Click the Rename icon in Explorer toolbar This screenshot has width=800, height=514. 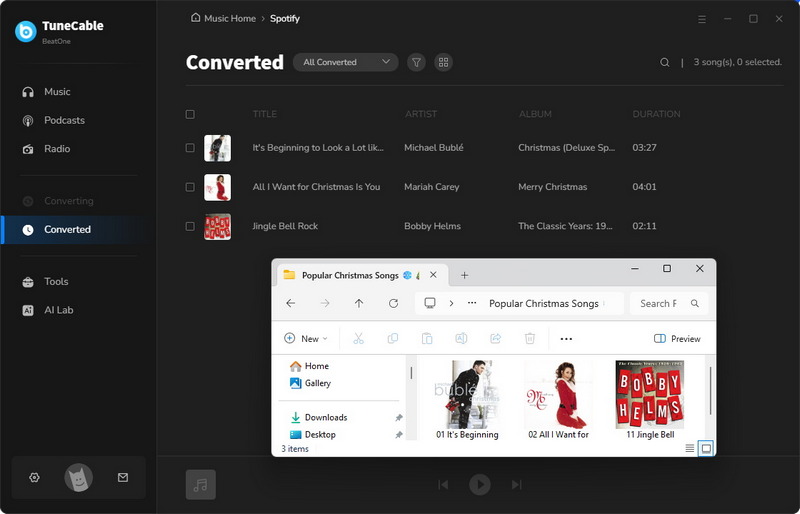(461, 339)
